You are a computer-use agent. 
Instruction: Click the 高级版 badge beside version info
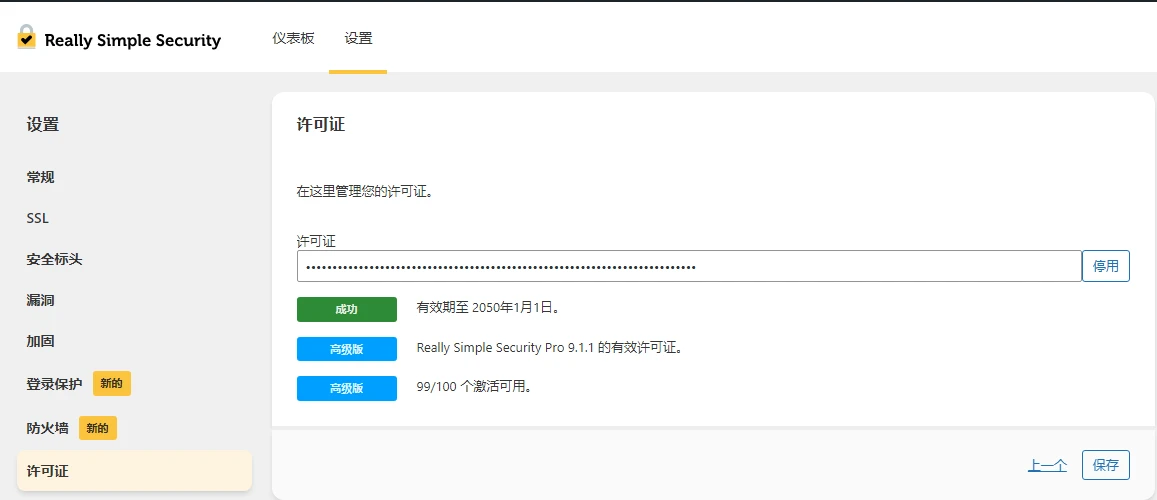click(x=347, y=349)
